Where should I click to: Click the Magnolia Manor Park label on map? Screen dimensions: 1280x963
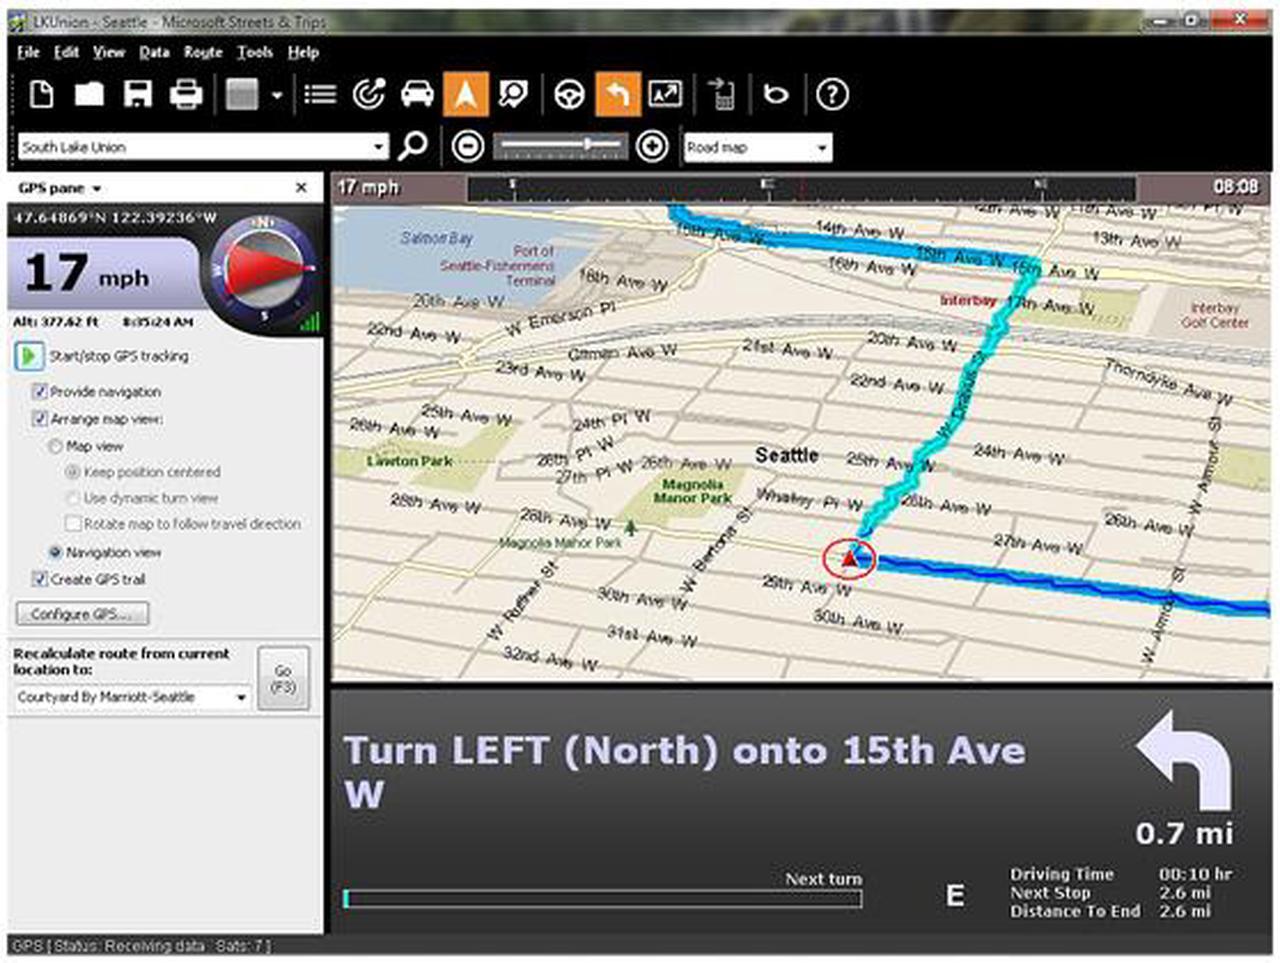pyautogui.click(x=693, y=491)
